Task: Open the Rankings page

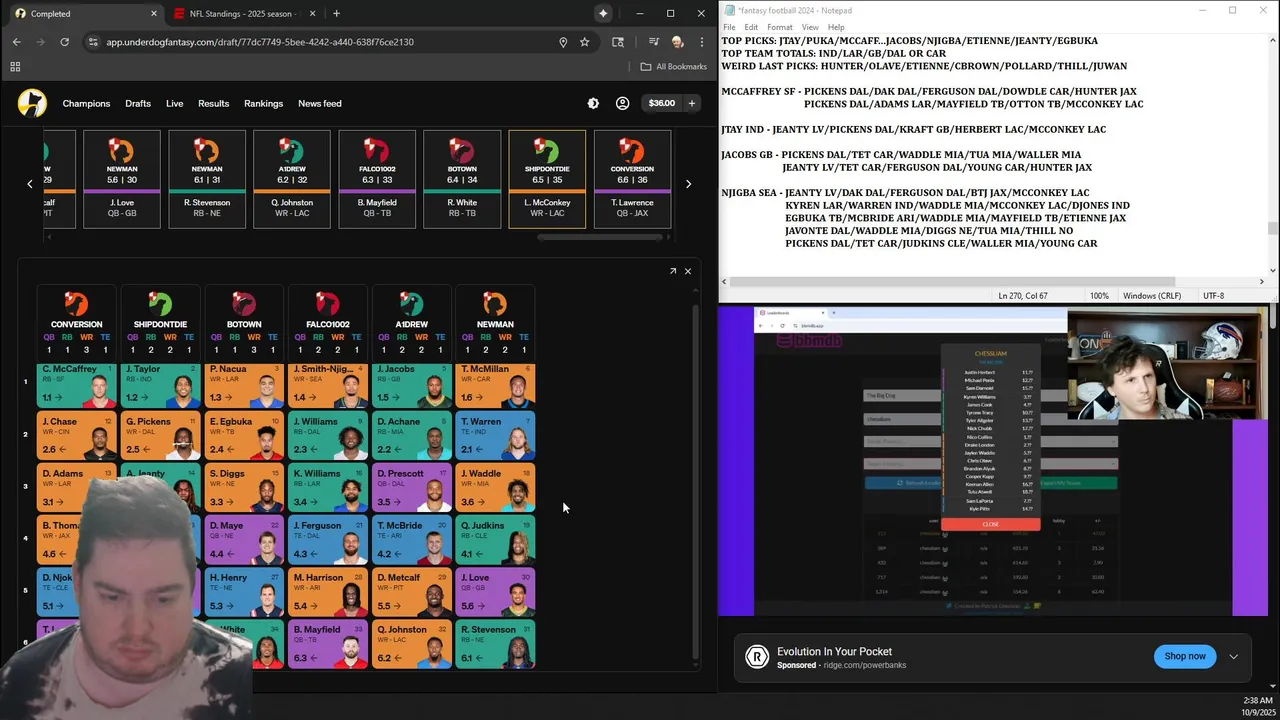Action: [x=264, y=103]
